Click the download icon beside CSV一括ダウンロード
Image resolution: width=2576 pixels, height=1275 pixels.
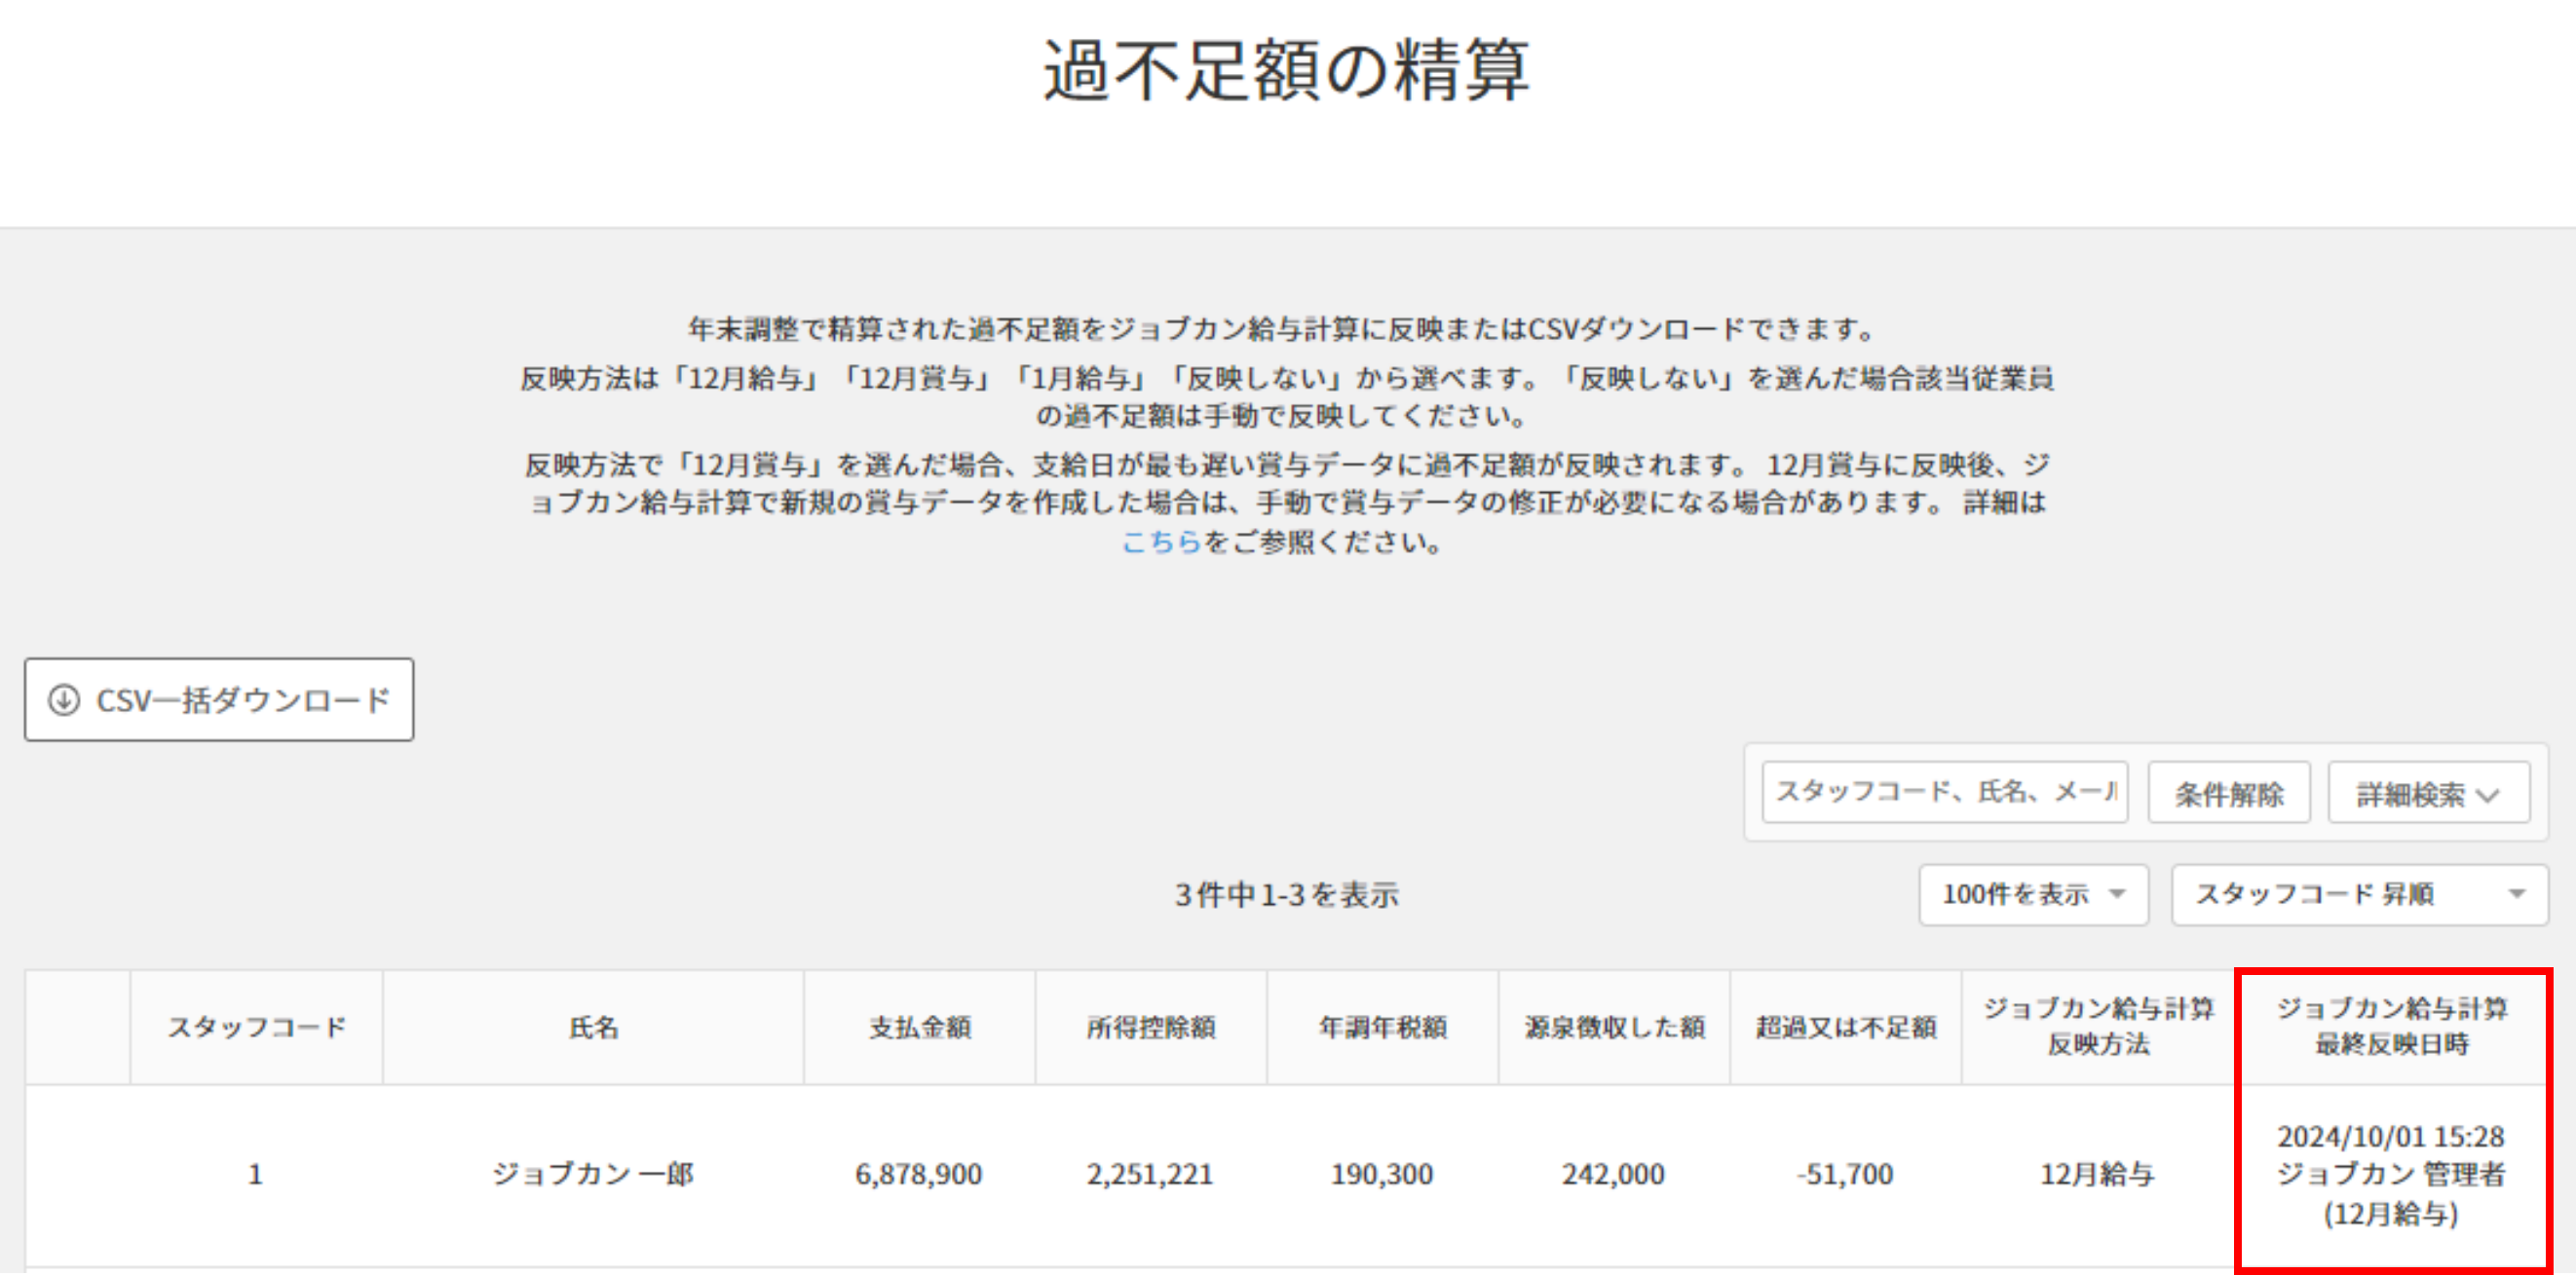64,700
